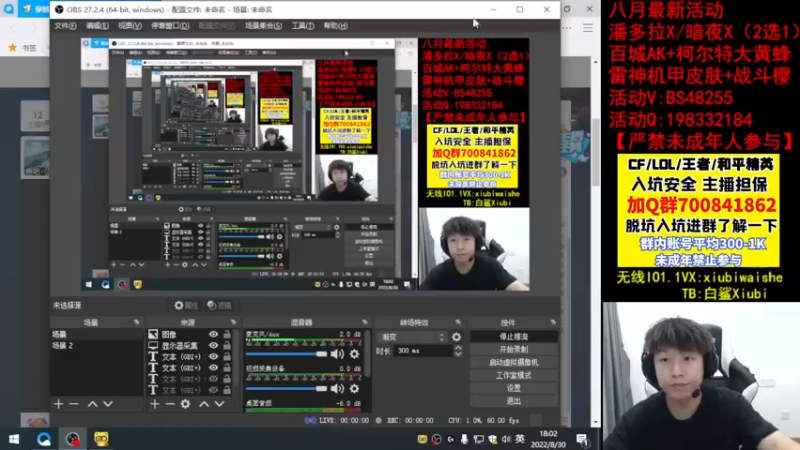This screenshot has width=800, height=450.
Task: Open the 工具(T) menu
Action: (303, 26)
